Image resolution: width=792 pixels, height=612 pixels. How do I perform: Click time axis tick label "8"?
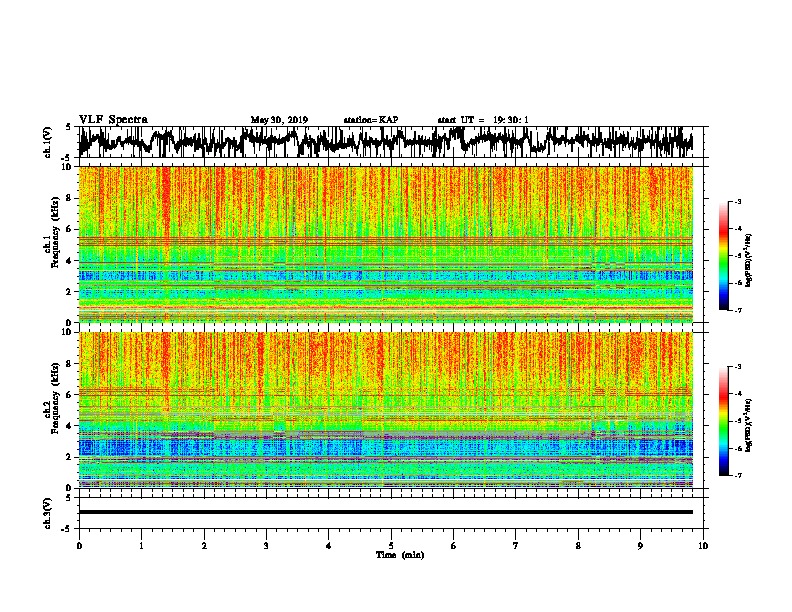coord(578,546)
